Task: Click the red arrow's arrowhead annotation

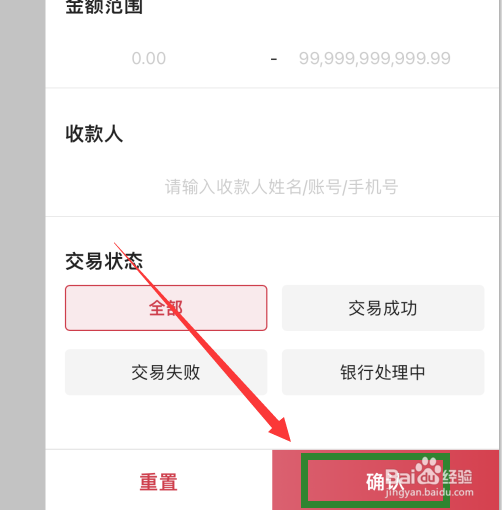Action: point(282,430)
